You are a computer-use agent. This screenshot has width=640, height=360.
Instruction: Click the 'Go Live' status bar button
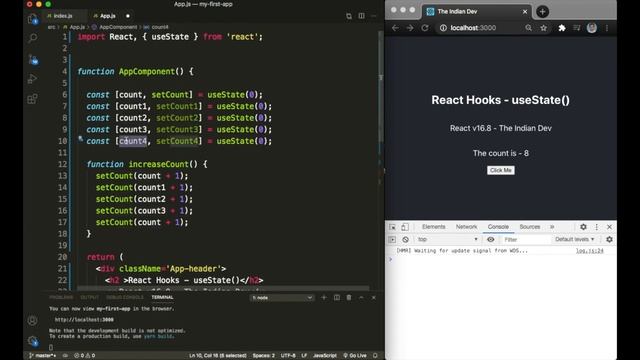click(355, 356)
